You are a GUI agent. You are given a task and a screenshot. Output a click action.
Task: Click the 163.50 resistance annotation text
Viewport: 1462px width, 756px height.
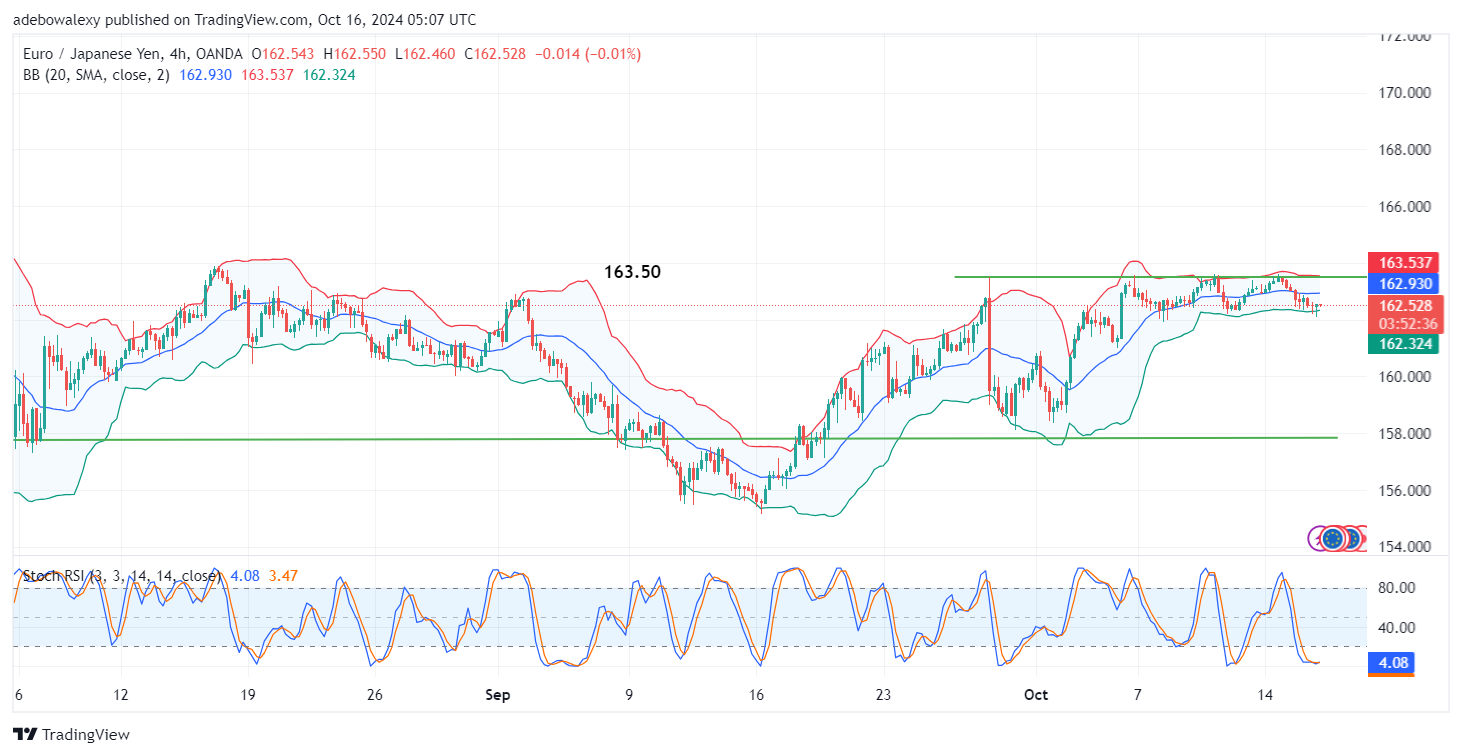point(632,272)
